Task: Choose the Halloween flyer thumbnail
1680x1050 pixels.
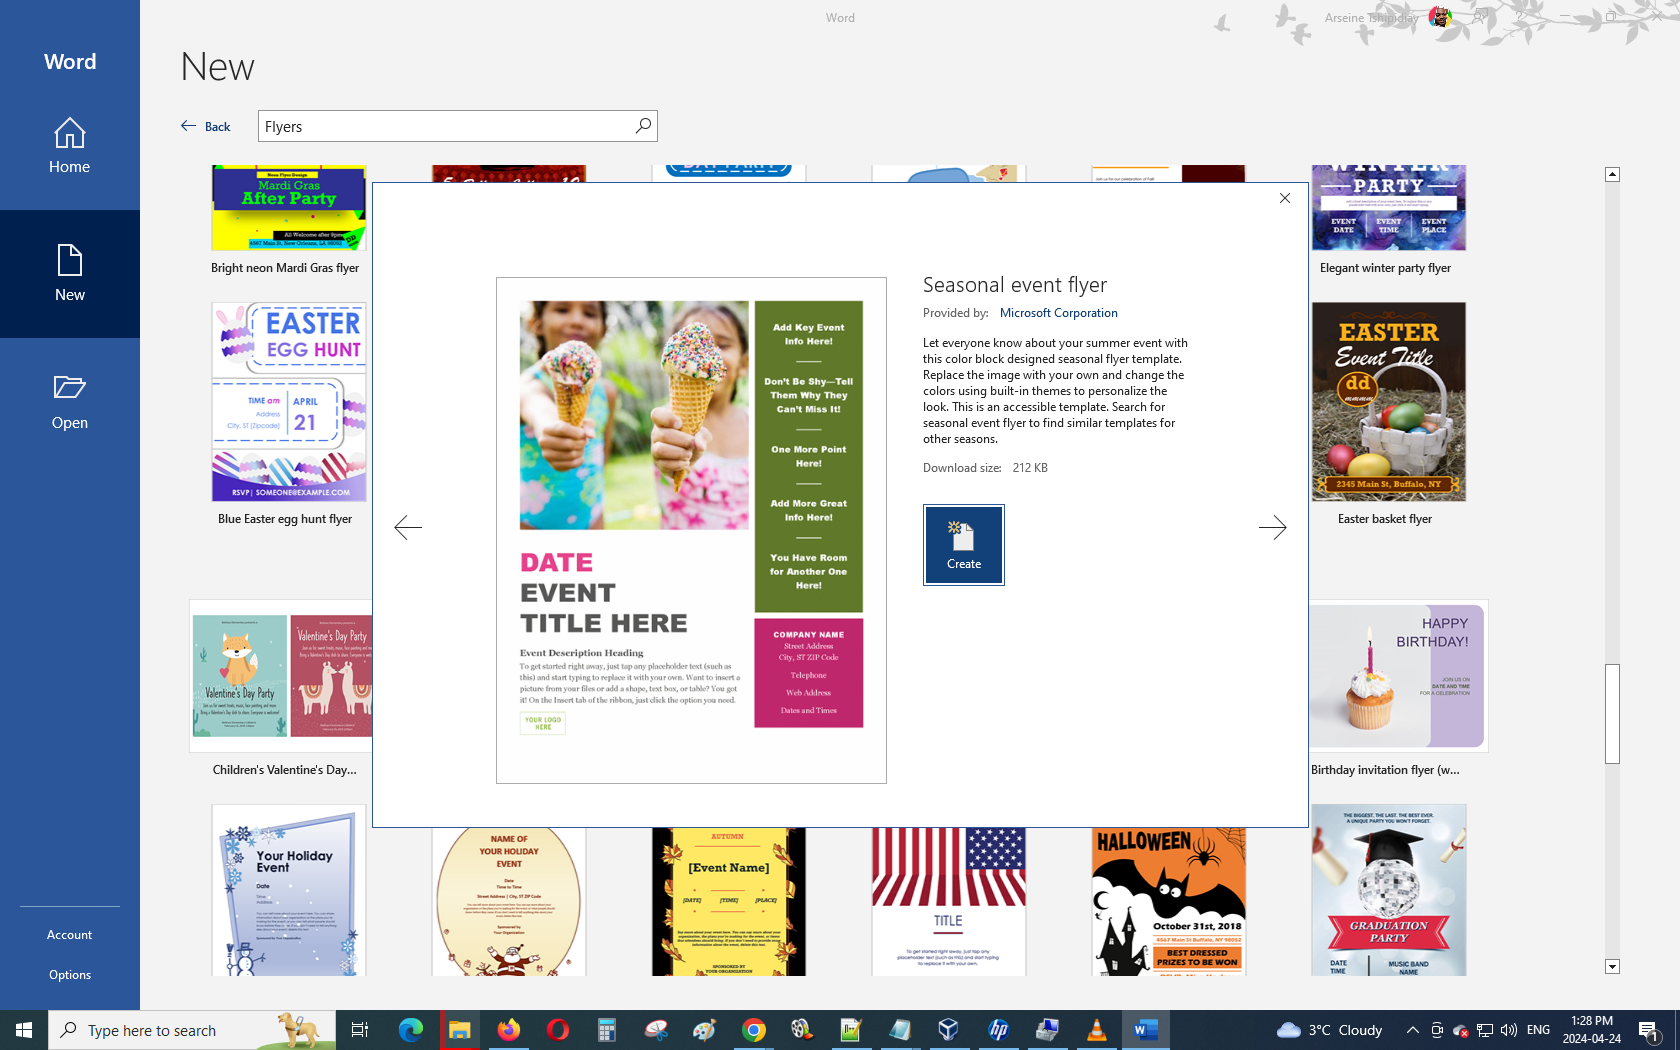Action: point(1168,900)
